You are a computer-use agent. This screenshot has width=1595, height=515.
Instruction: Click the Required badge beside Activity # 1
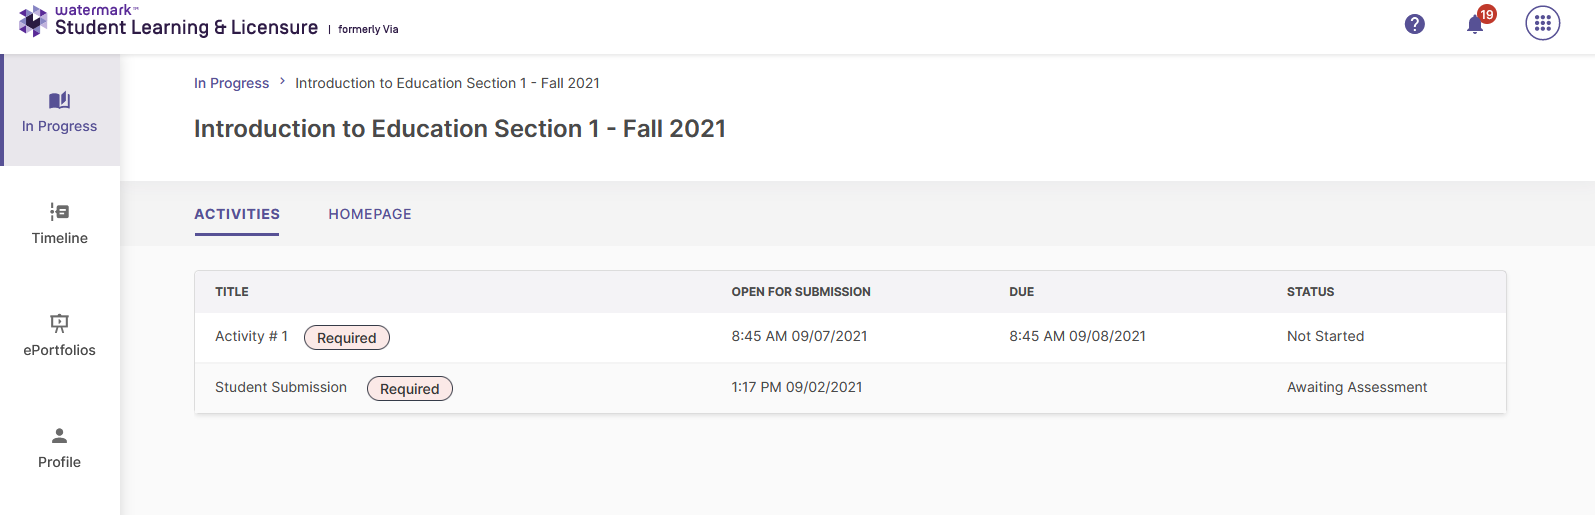347,338
